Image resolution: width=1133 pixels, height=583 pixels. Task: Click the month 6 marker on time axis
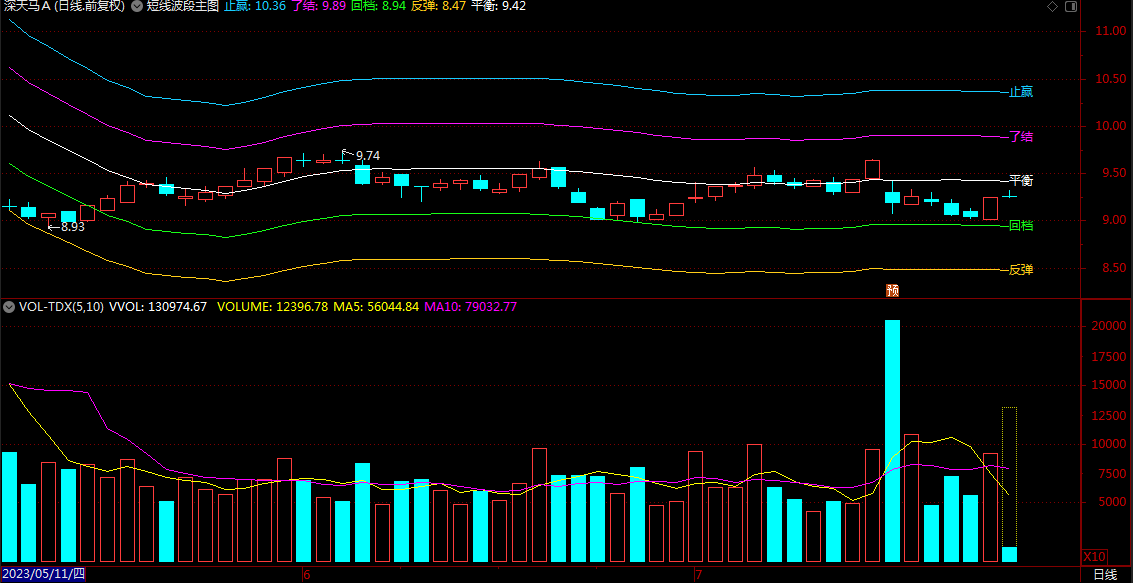306,575
